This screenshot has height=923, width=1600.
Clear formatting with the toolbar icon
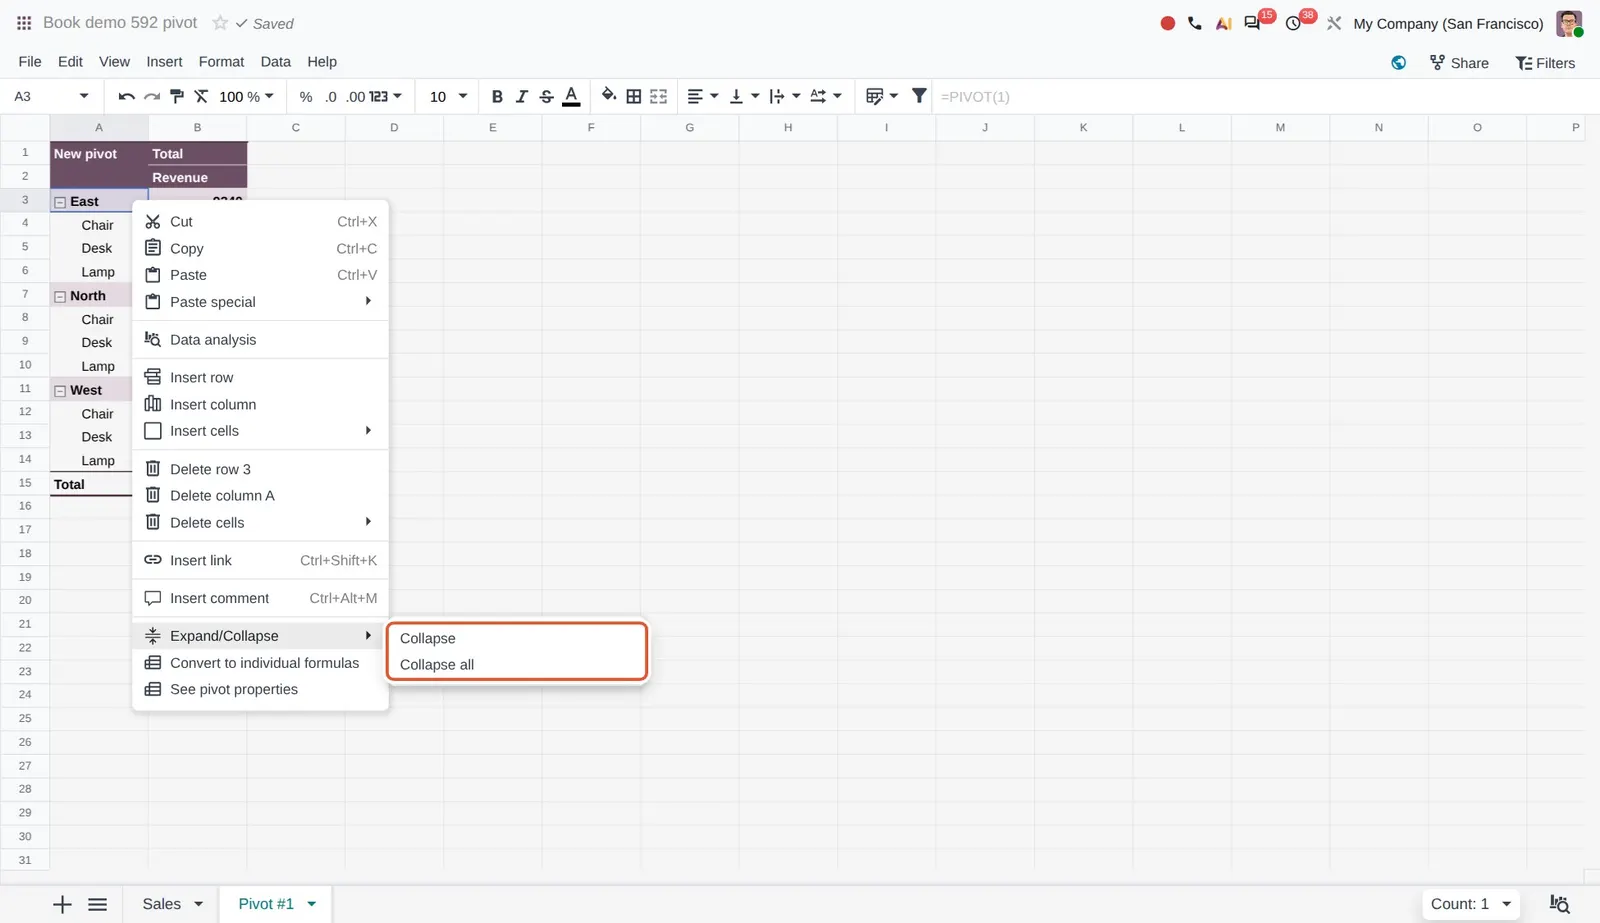pyautogui.click(x=201, y=97)
